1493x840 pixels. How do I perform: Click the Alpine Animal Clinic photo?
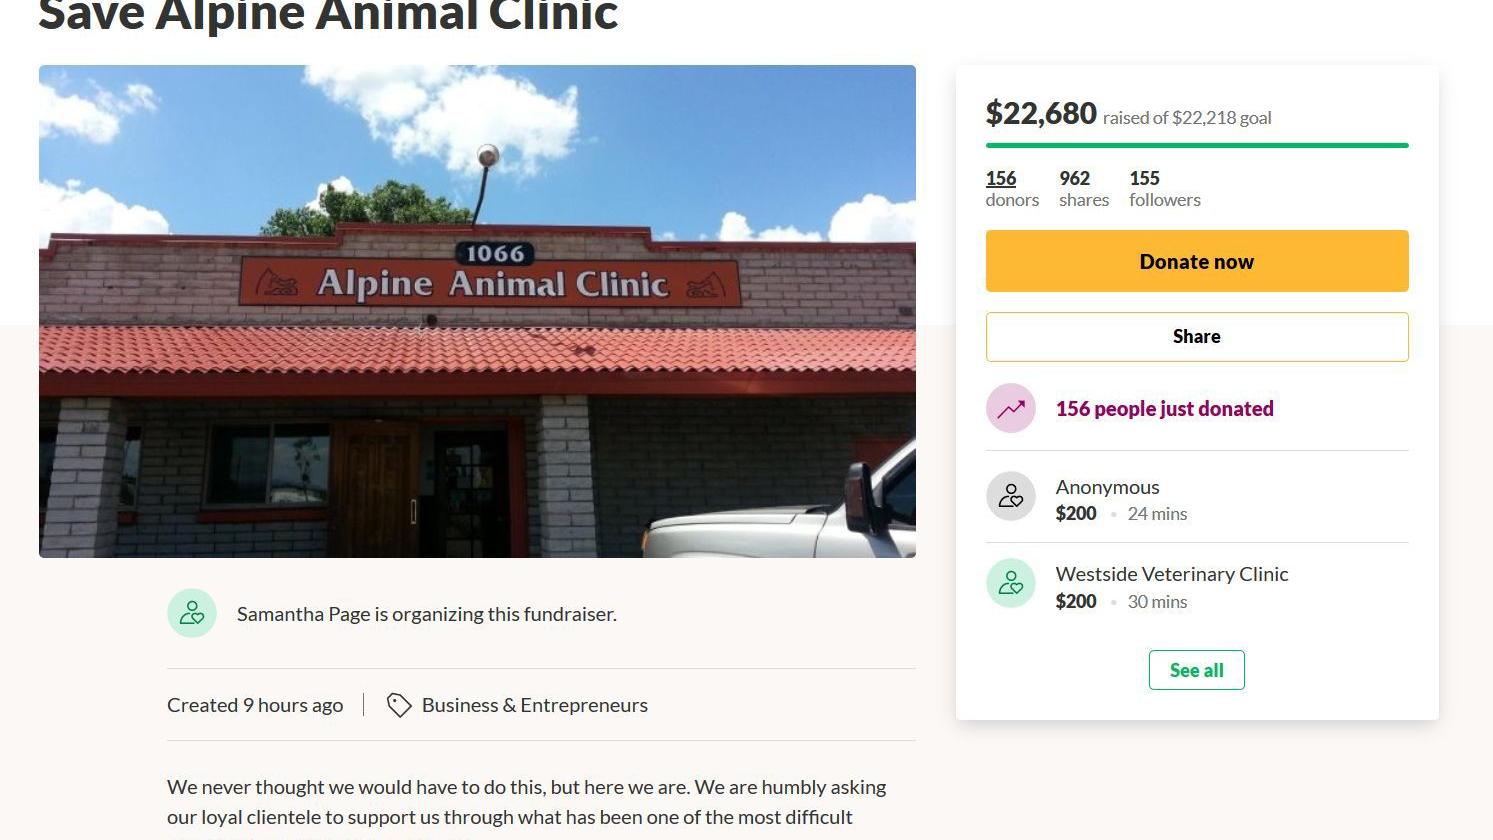(477, 311)
